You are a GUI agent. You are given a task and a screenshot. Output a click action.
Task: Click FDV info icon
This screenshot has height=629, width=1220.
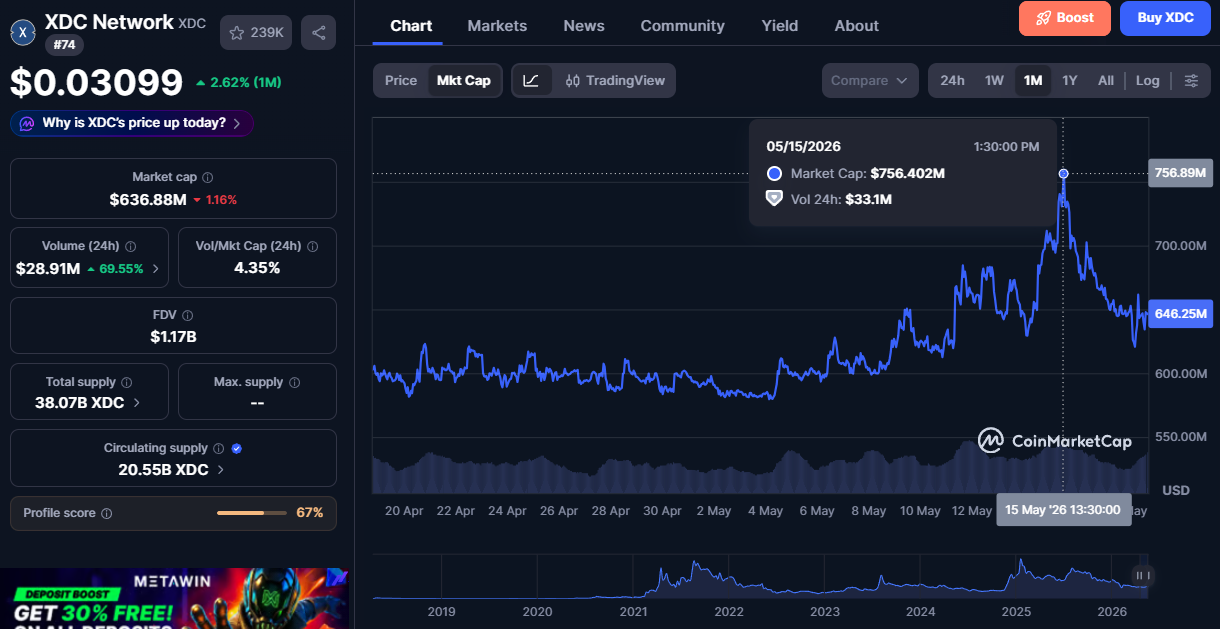click(188, 315)
